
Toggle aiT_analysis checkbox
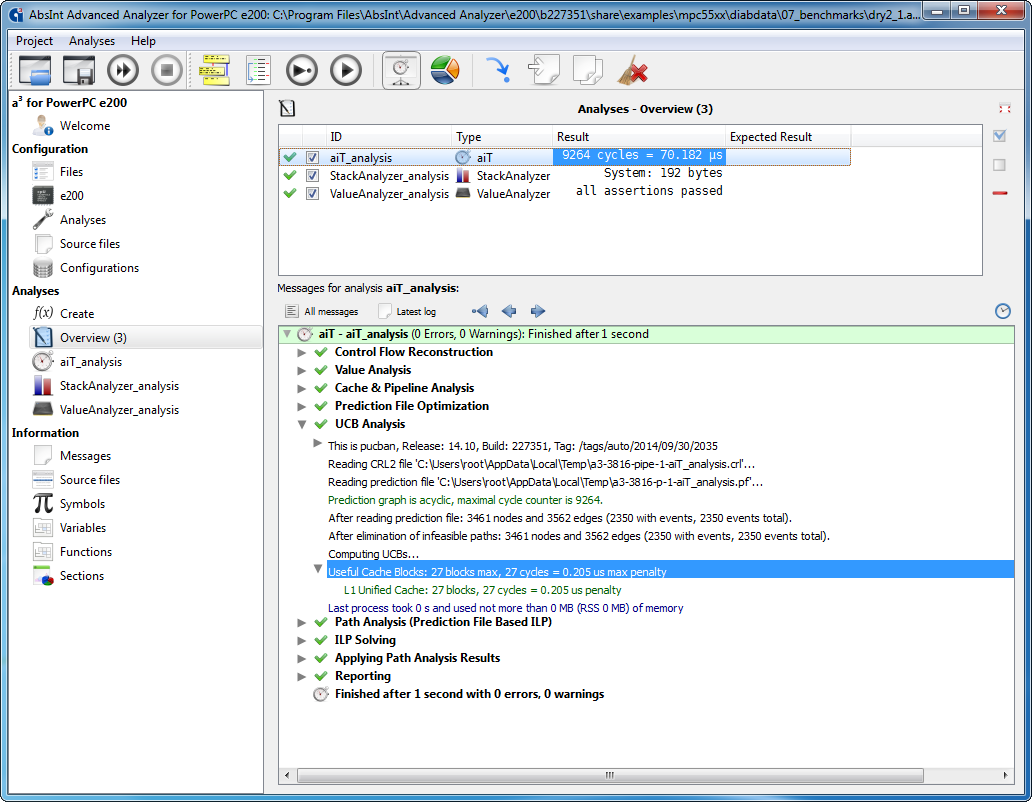coord(313,158)
